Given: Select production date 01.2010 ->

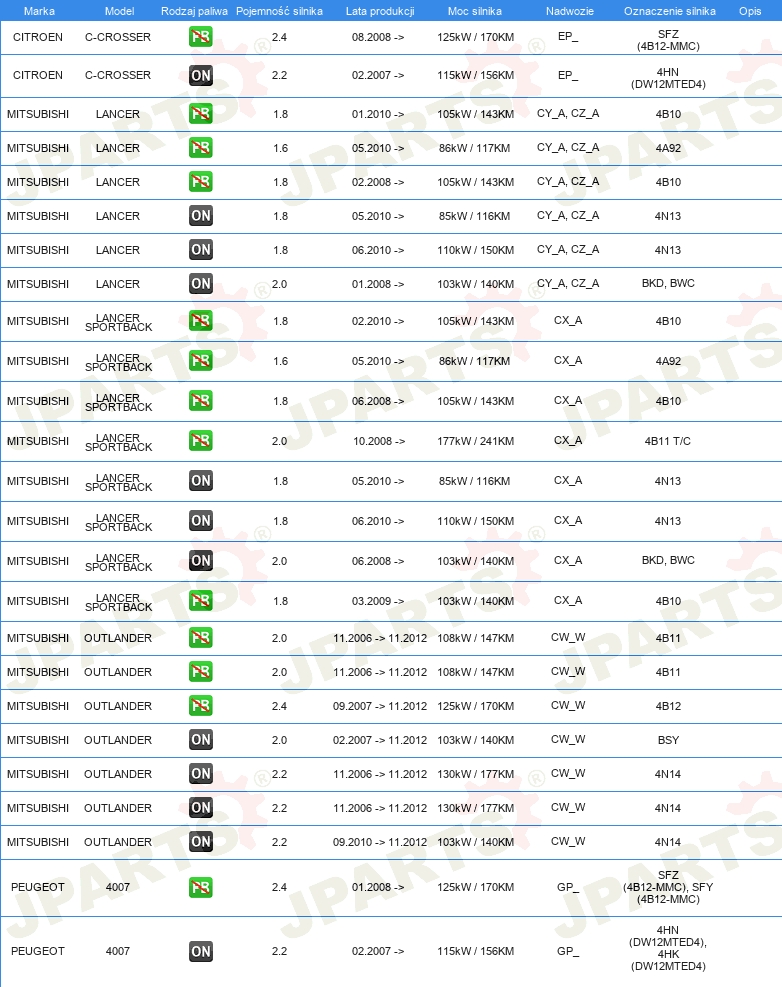Looking at the screenshot, I should click(378, 114).
